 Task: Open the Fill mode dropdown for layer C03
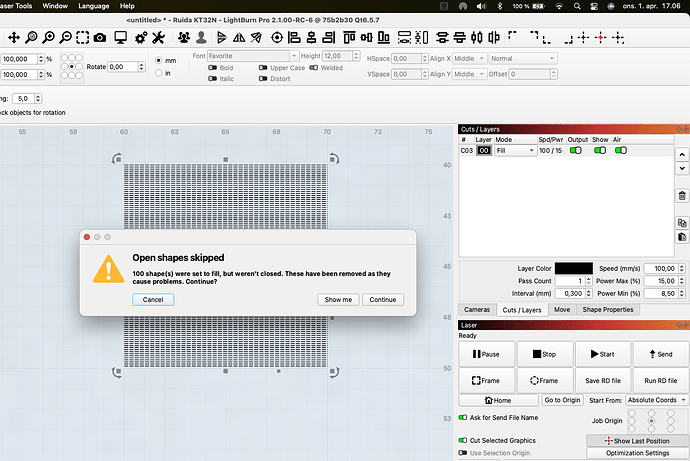tap(515, 150)
